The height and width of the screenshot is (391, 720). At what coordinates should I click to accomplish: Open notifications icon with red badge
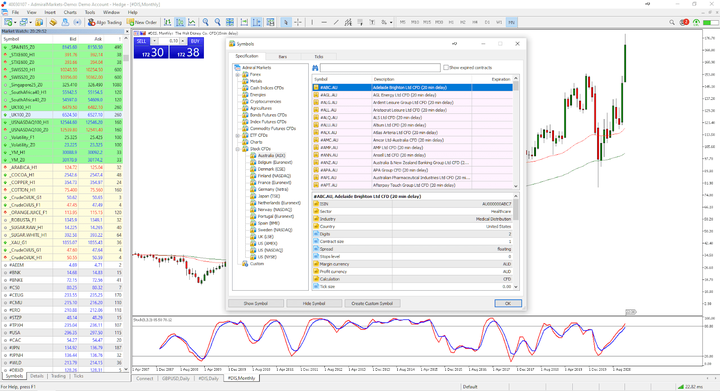pyautogui.click(x=684, y=22)
